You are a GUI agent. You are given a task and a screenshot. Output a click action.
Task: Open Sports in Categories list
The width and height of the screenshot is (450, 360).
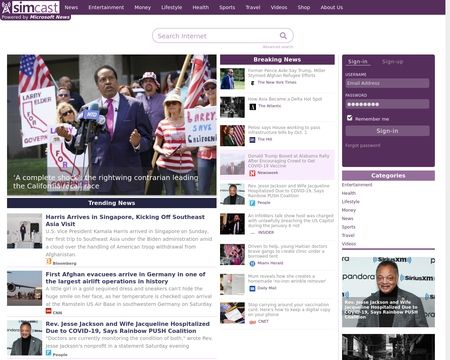click(349, 227)
